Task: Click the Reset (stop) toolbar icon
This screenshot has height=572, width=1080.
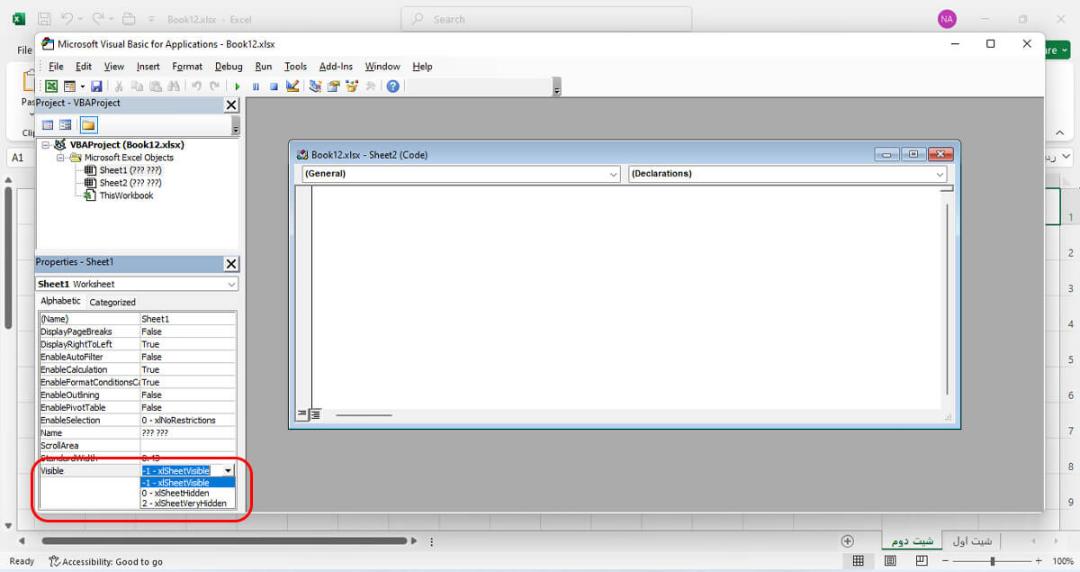Action: click(273, 86)
